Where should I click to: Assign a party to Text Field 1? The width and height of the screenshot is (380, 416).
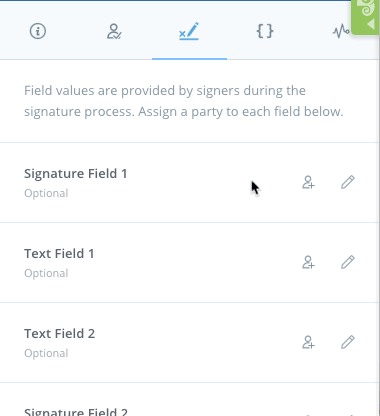308,262
